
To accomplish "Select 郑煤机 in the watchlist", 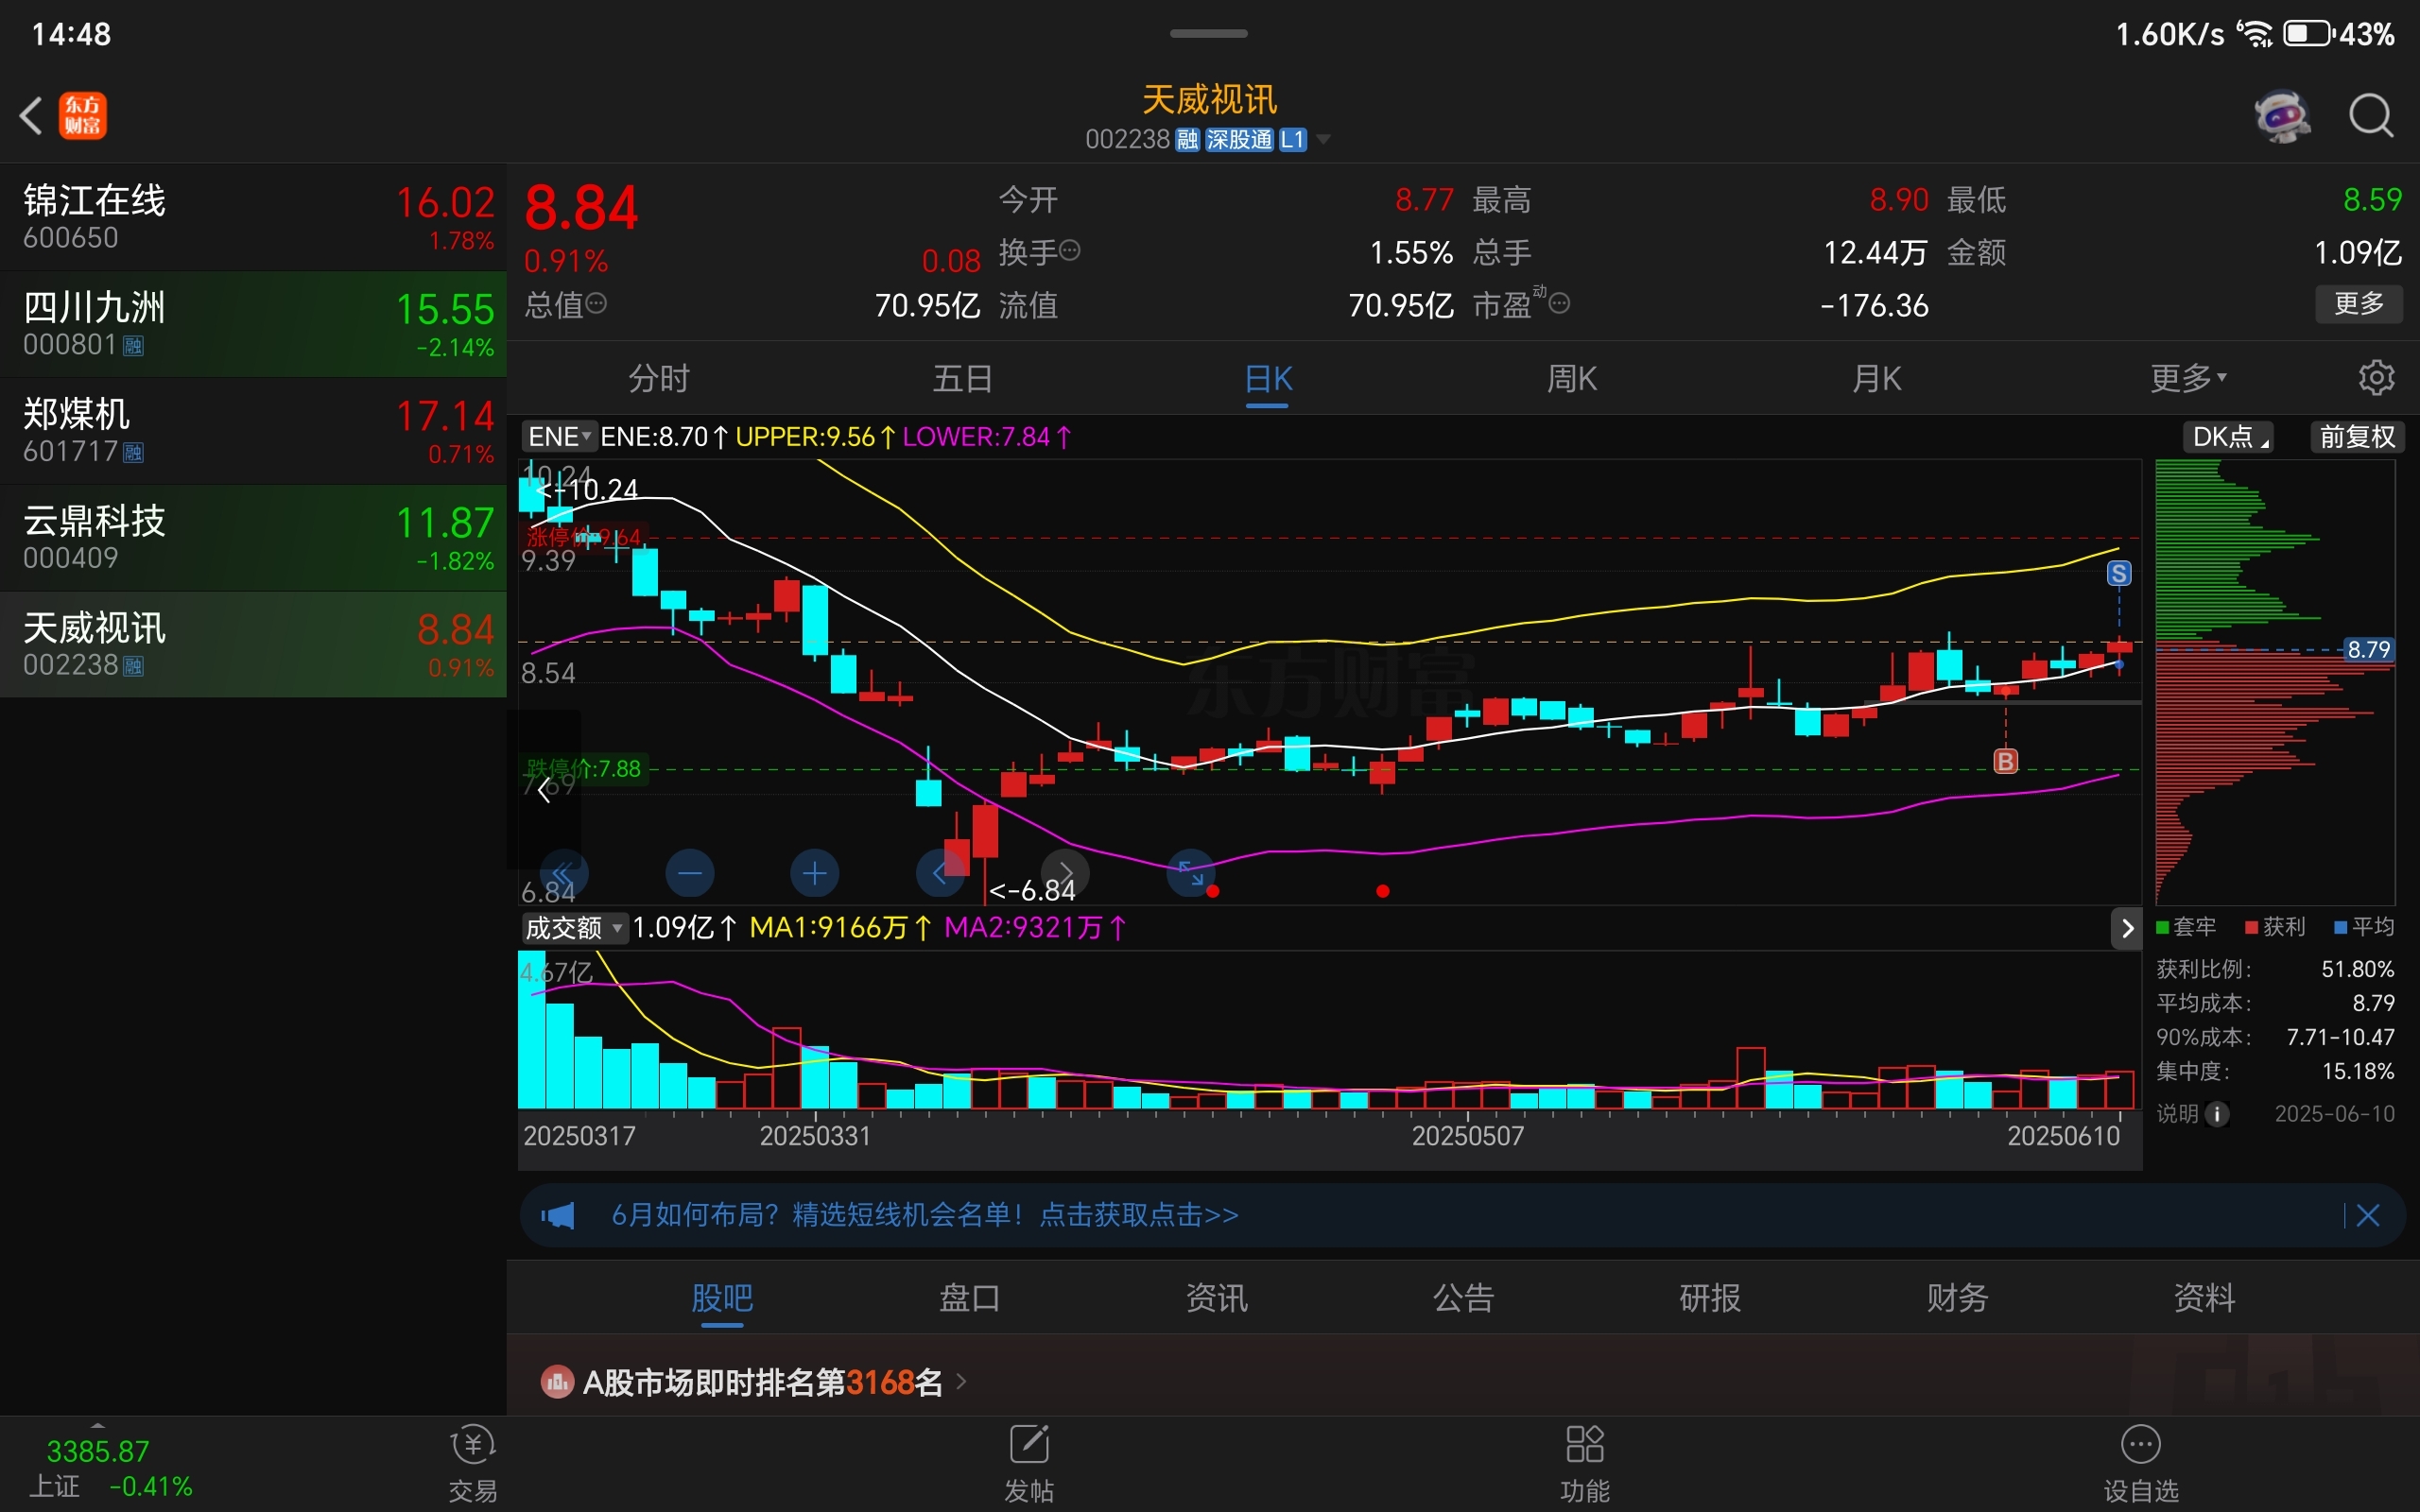I will pyautogui.click(x=253, y=431).
